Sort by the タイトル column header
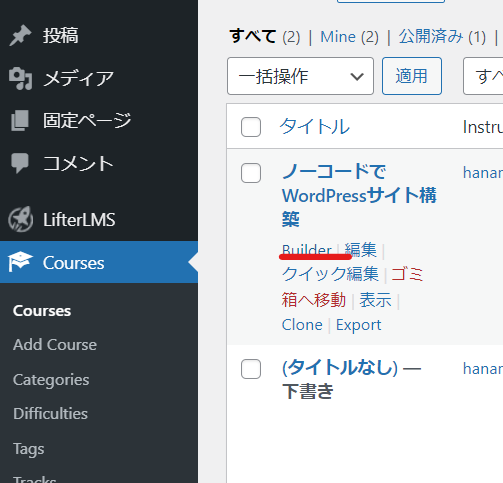503x483 pixels. (x=315, y=127)
